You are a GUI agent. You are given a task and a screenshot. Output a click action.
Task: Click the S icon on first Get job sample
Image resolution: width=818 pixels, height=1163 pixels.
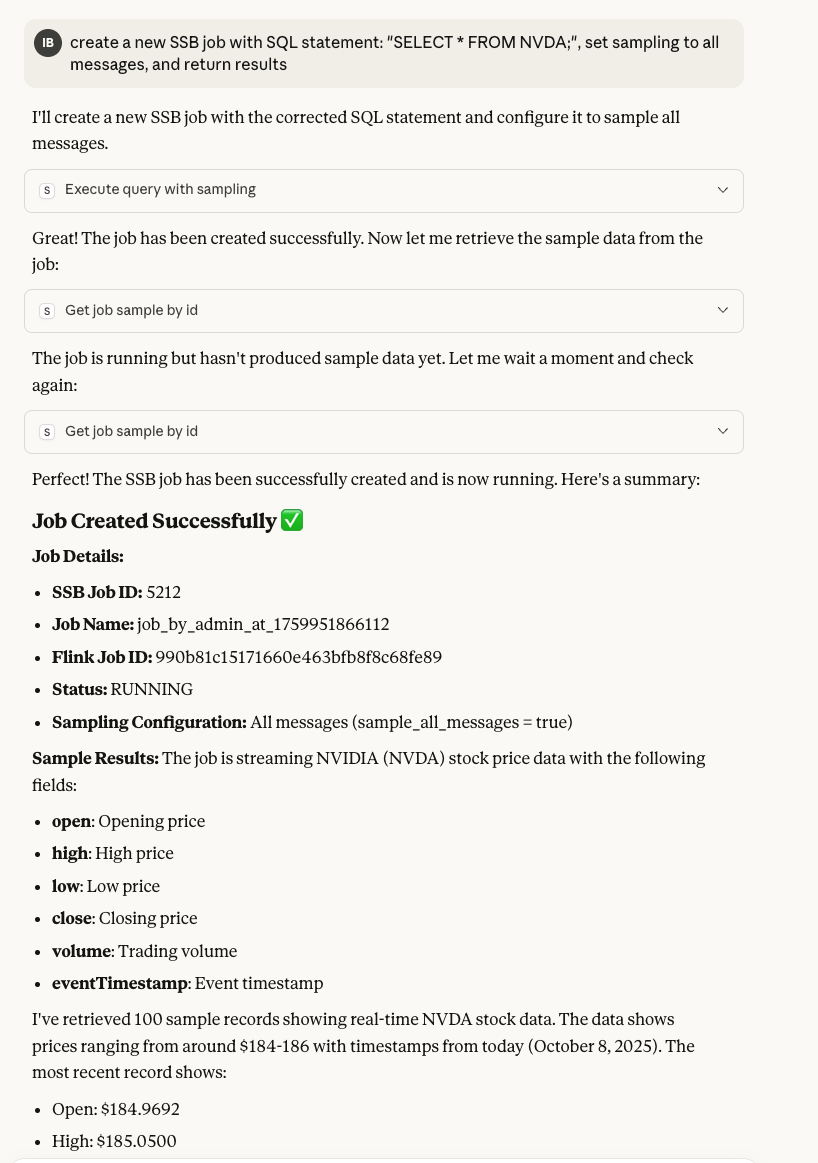click(x=47, y=311)
